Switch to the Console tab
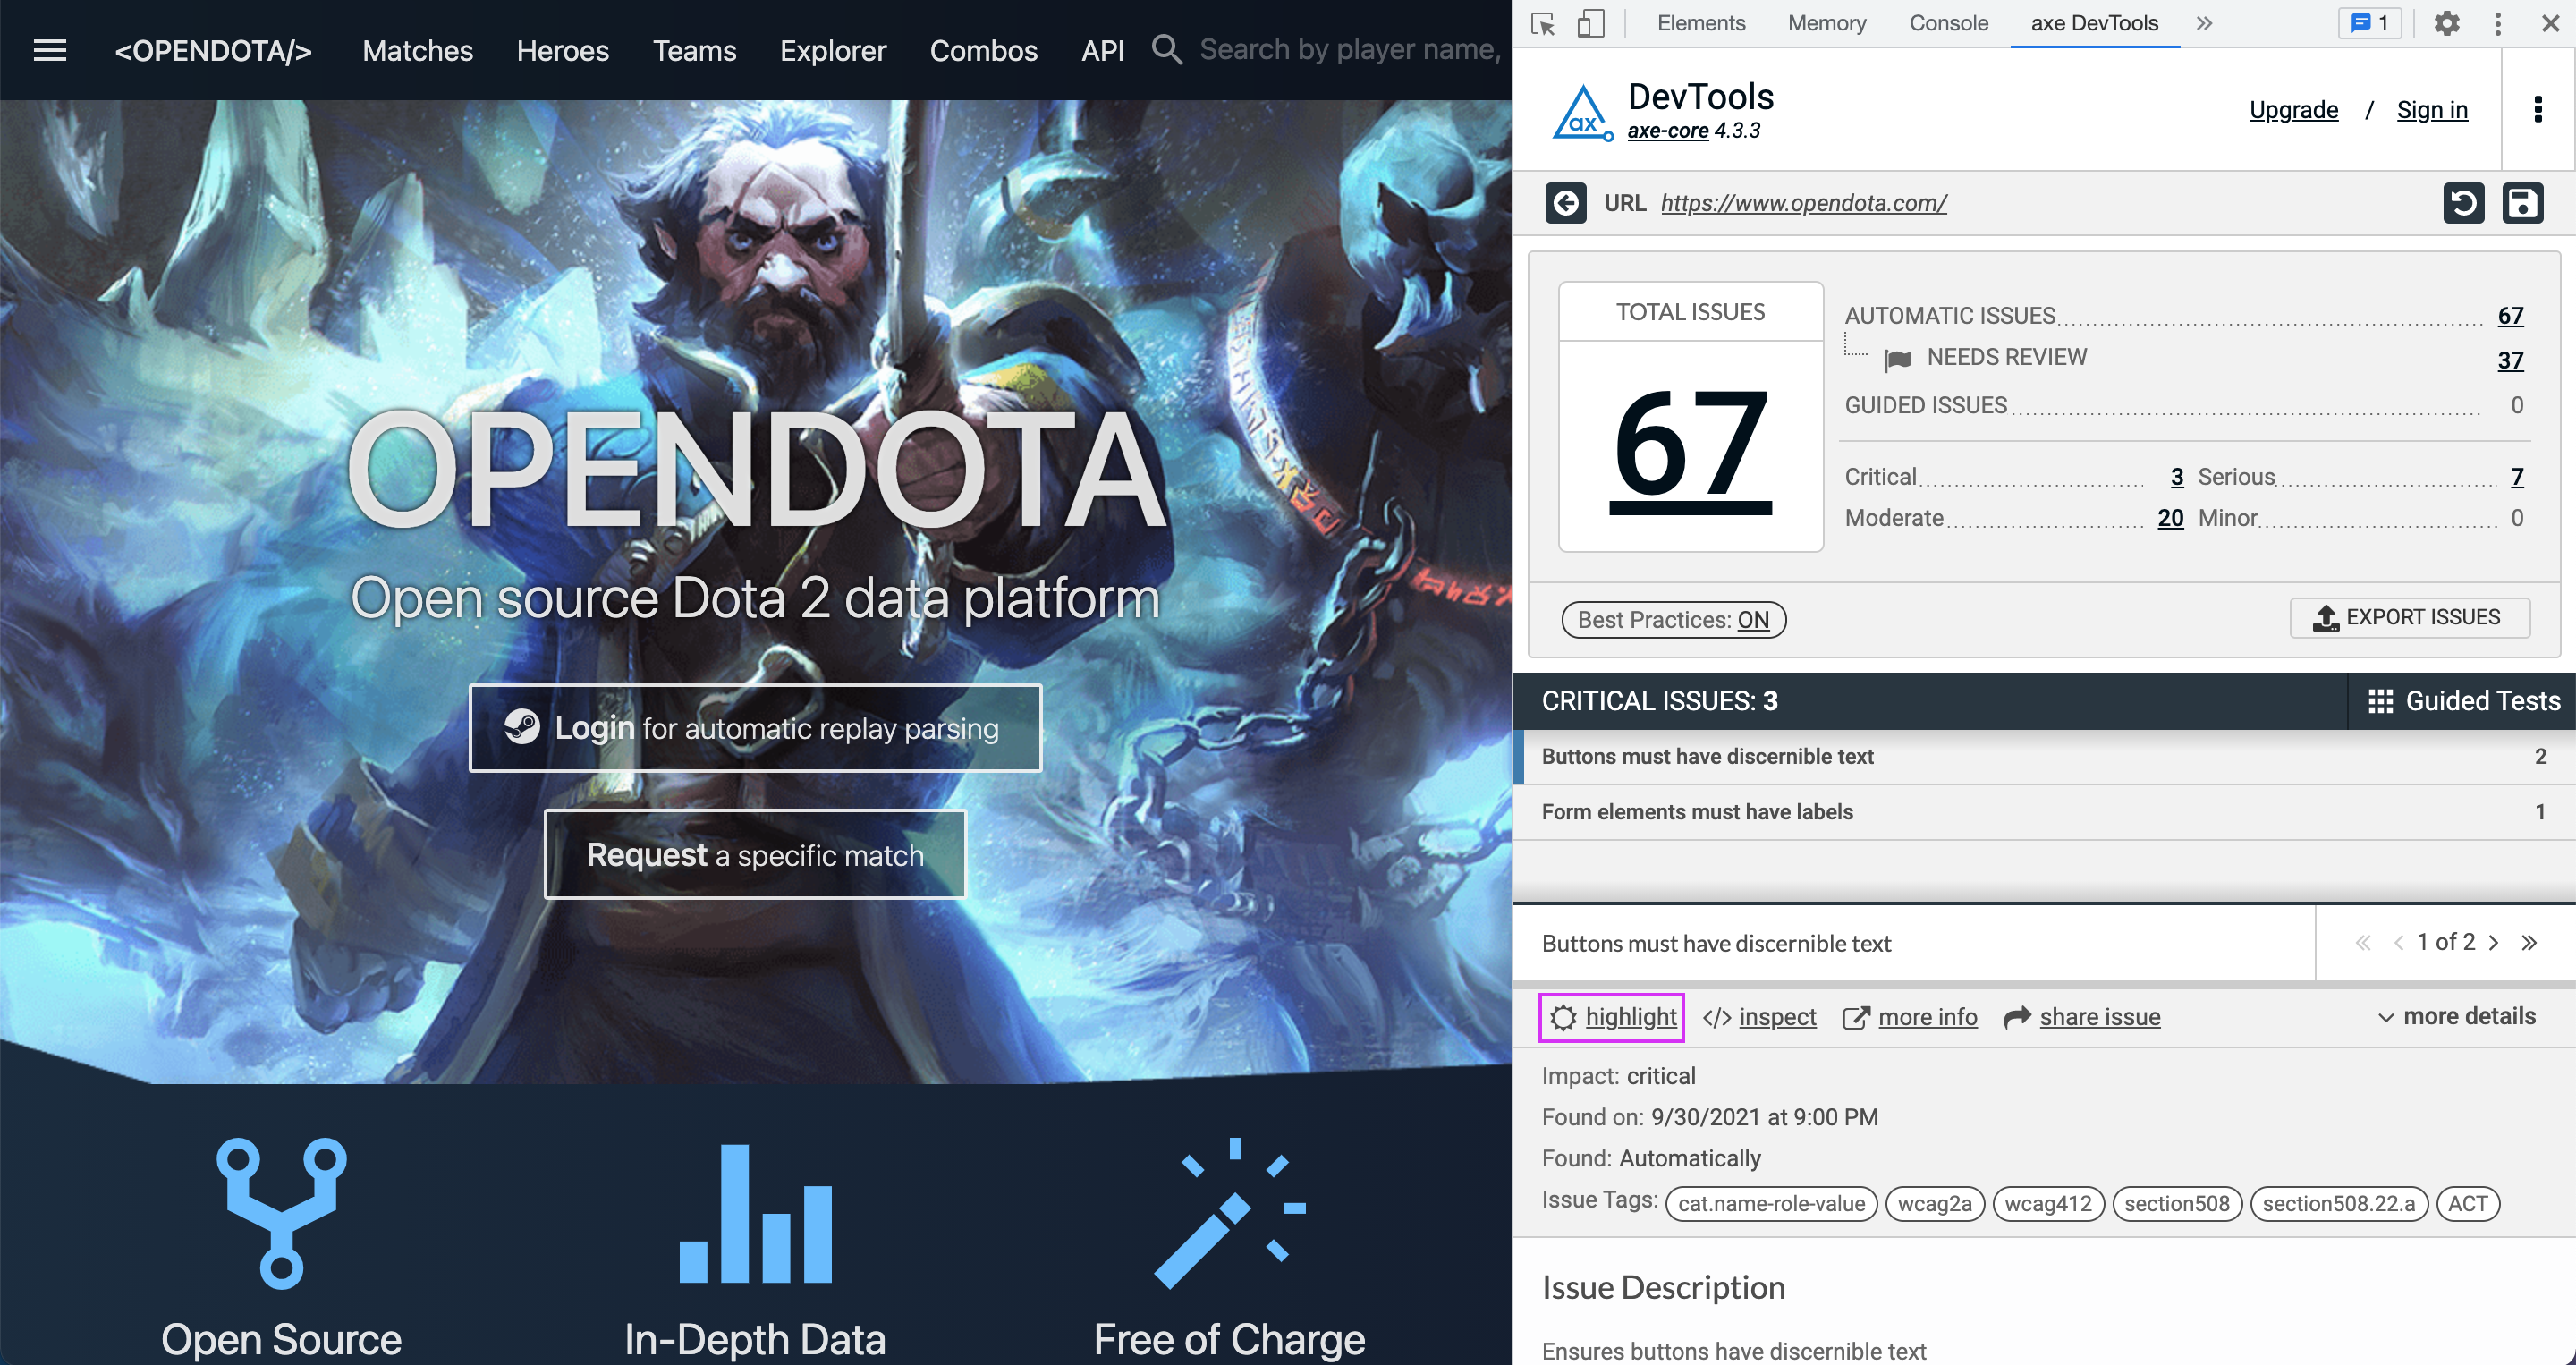The image size is (2576, 1365). 1948,23
